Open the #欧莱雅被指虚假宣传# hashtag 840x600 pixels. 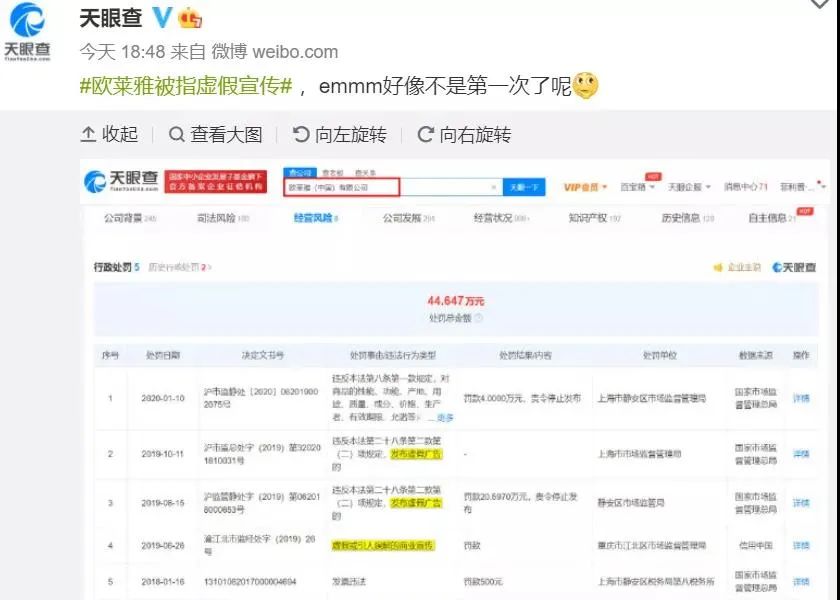click(x=186, y=86)
